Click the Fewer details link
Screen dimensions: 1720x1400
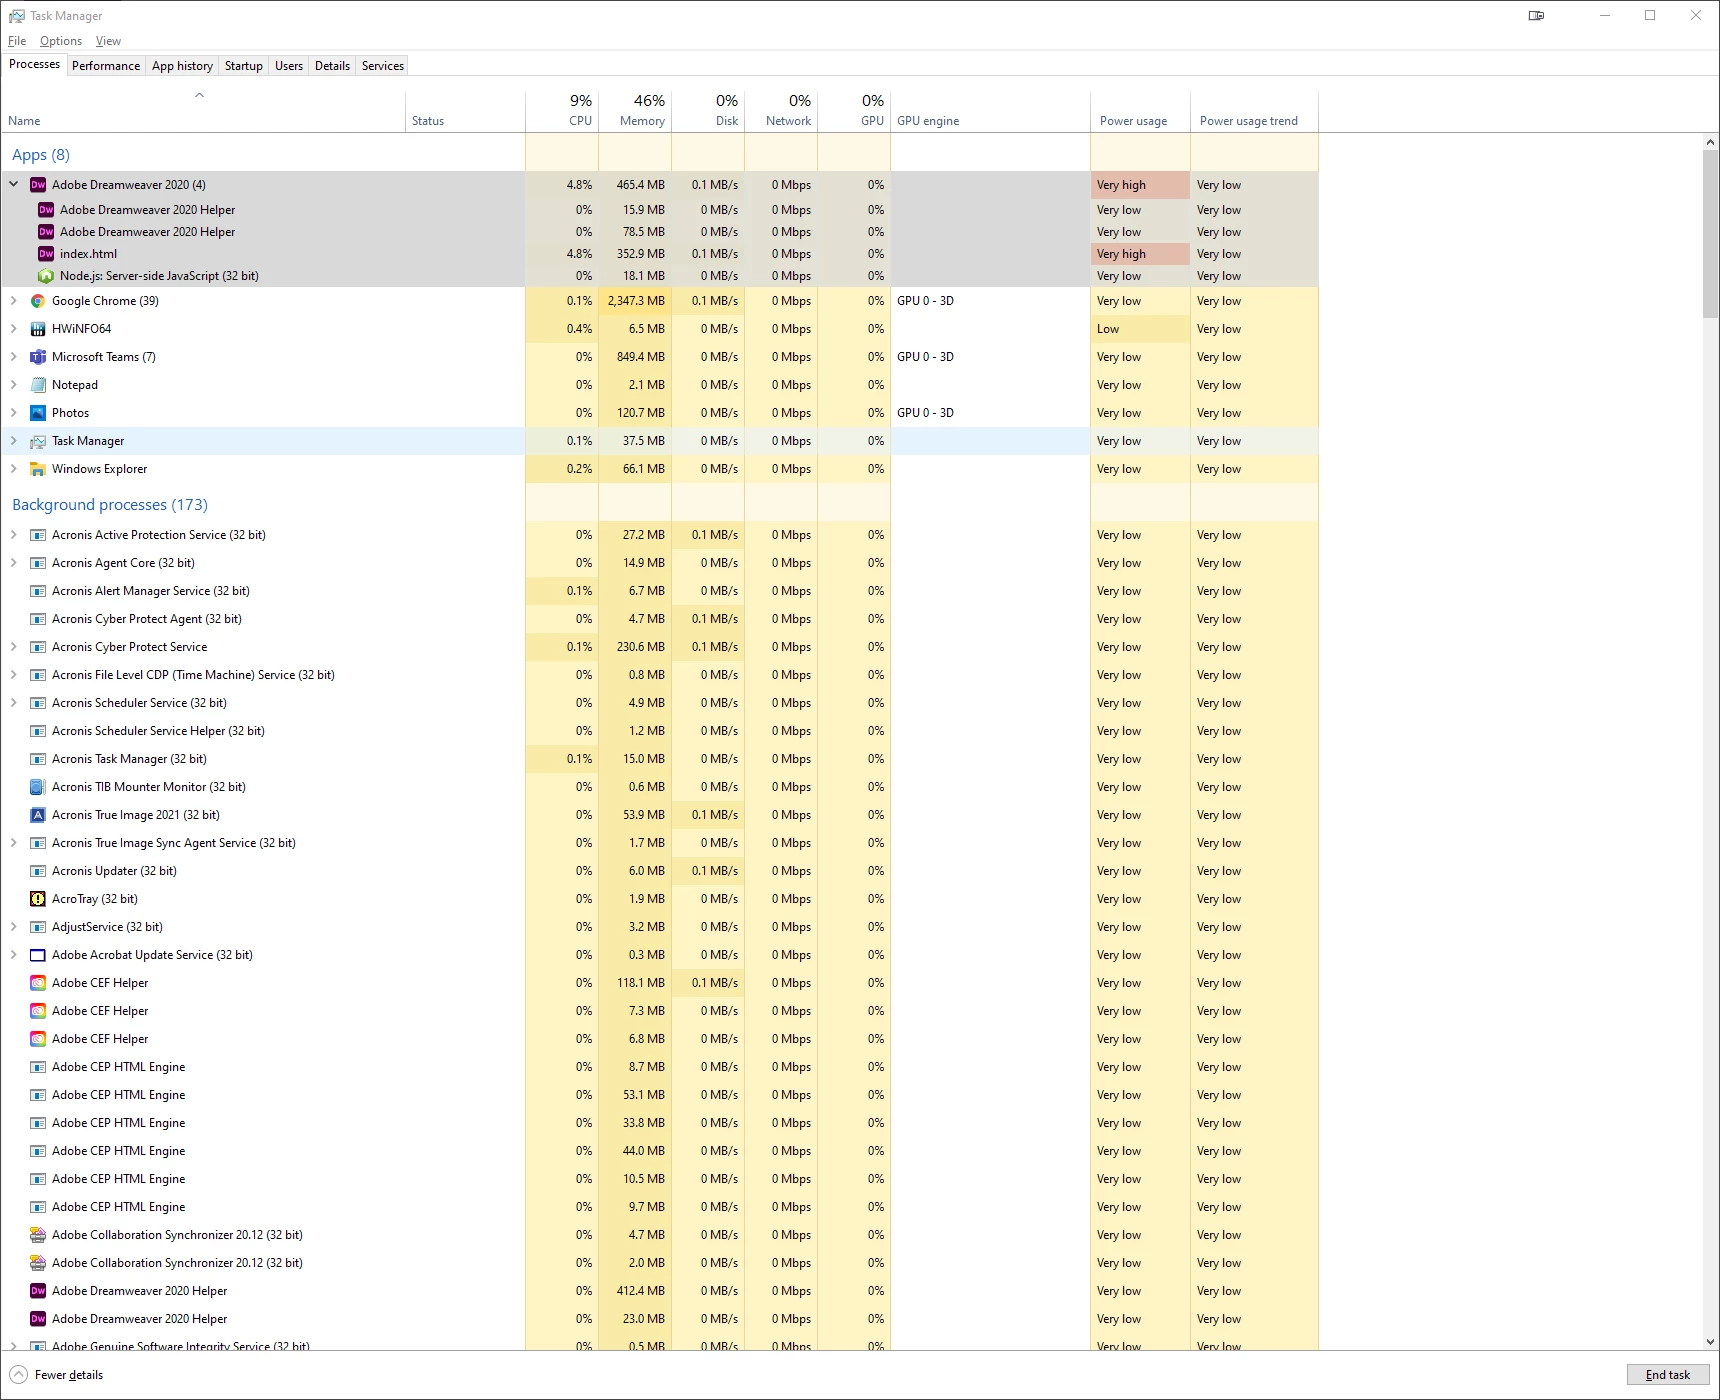(x=69, y=1375)
